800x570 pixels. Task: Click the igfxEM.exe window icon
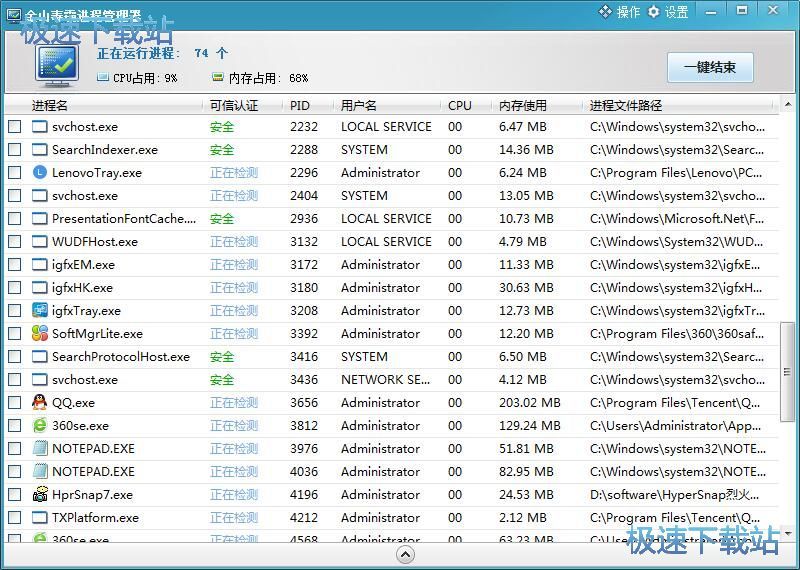point(39,264)
